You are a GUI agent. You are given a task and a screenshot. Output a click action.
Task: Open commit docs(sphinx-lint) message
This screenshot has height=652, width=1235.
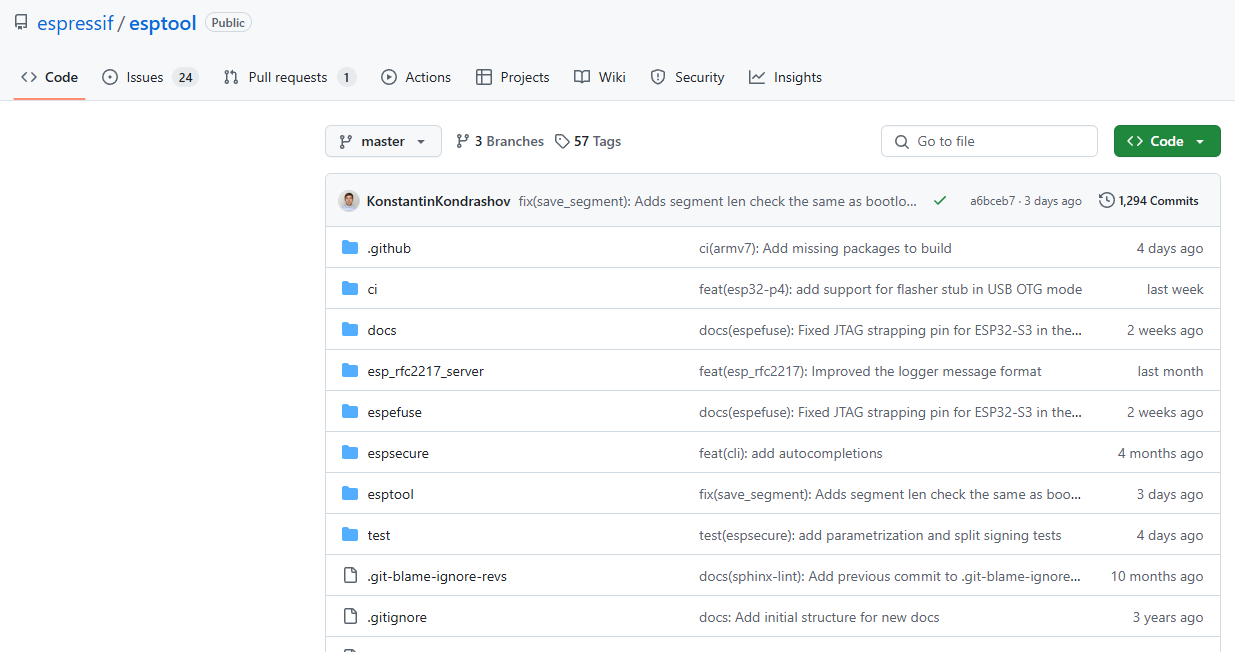(x=890, y=576)
